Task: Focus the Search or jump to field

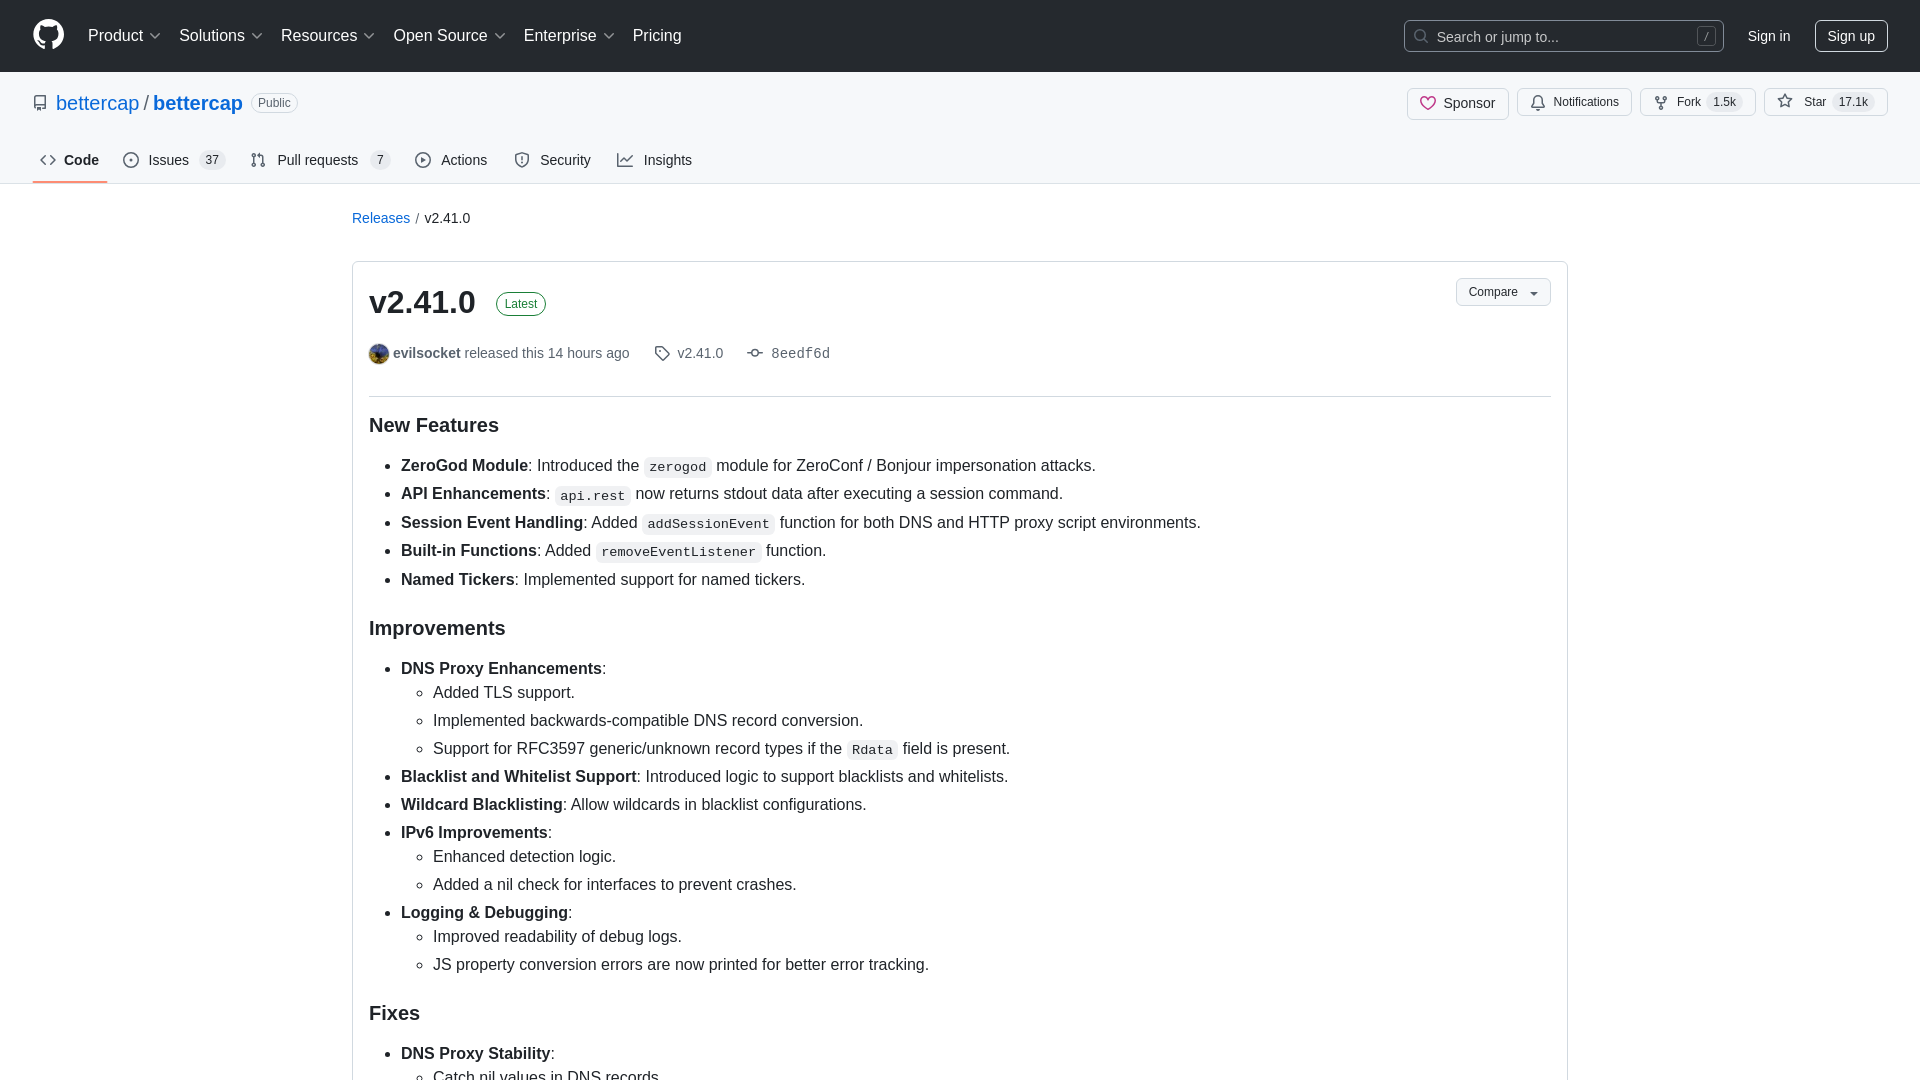Action: [1563, 36]
